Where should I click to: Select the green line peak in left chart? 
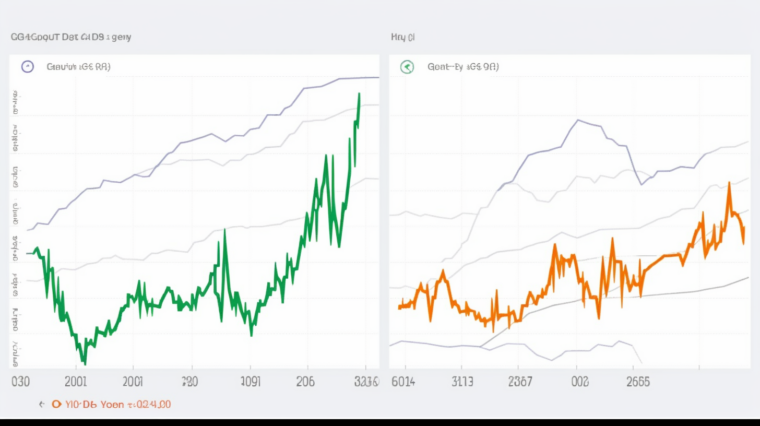point(359,94)
